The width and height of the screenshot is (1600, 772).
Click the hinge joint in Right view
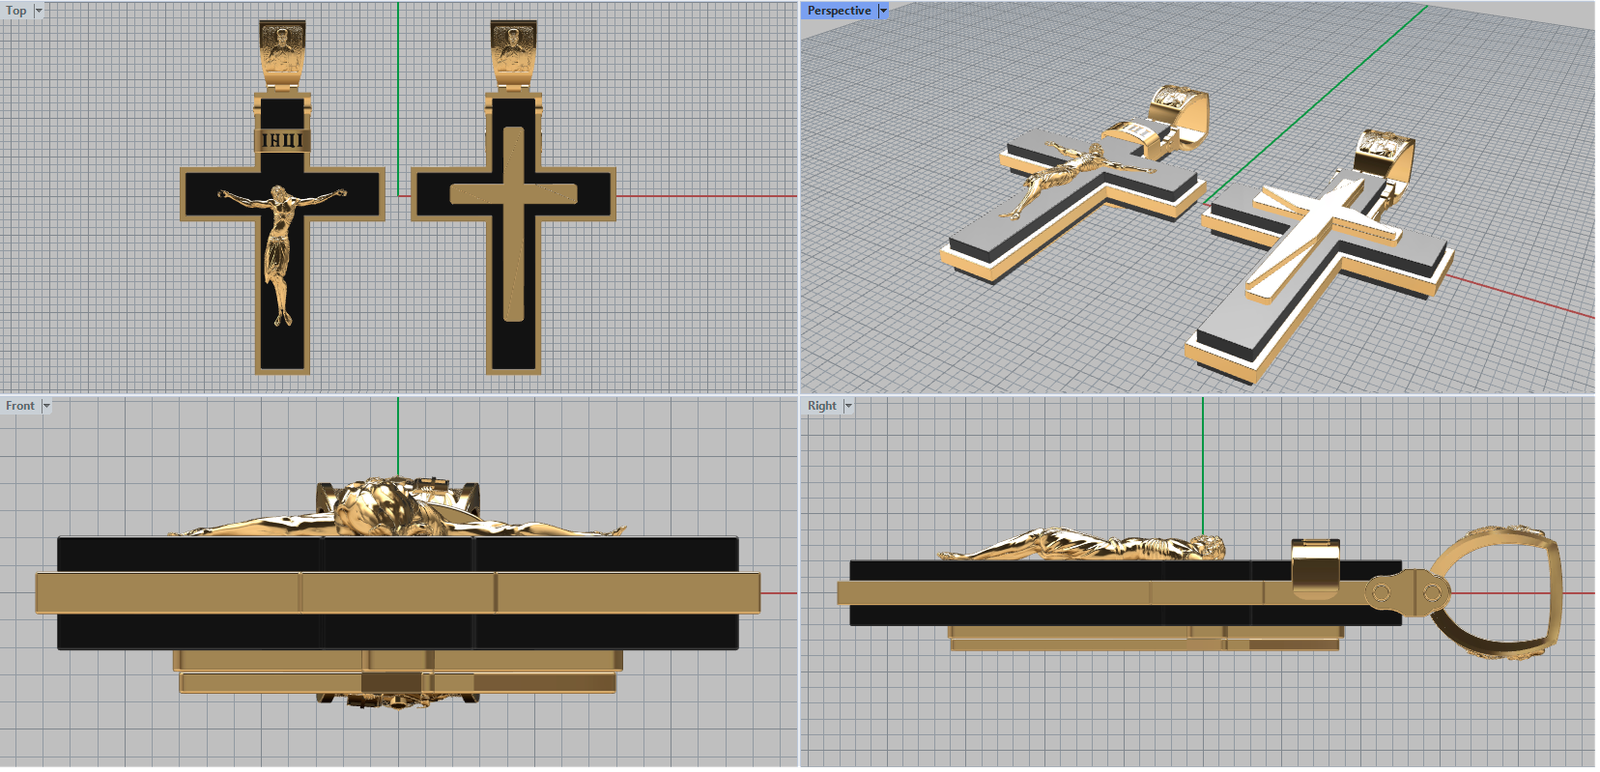click(x=1405, y=592)
